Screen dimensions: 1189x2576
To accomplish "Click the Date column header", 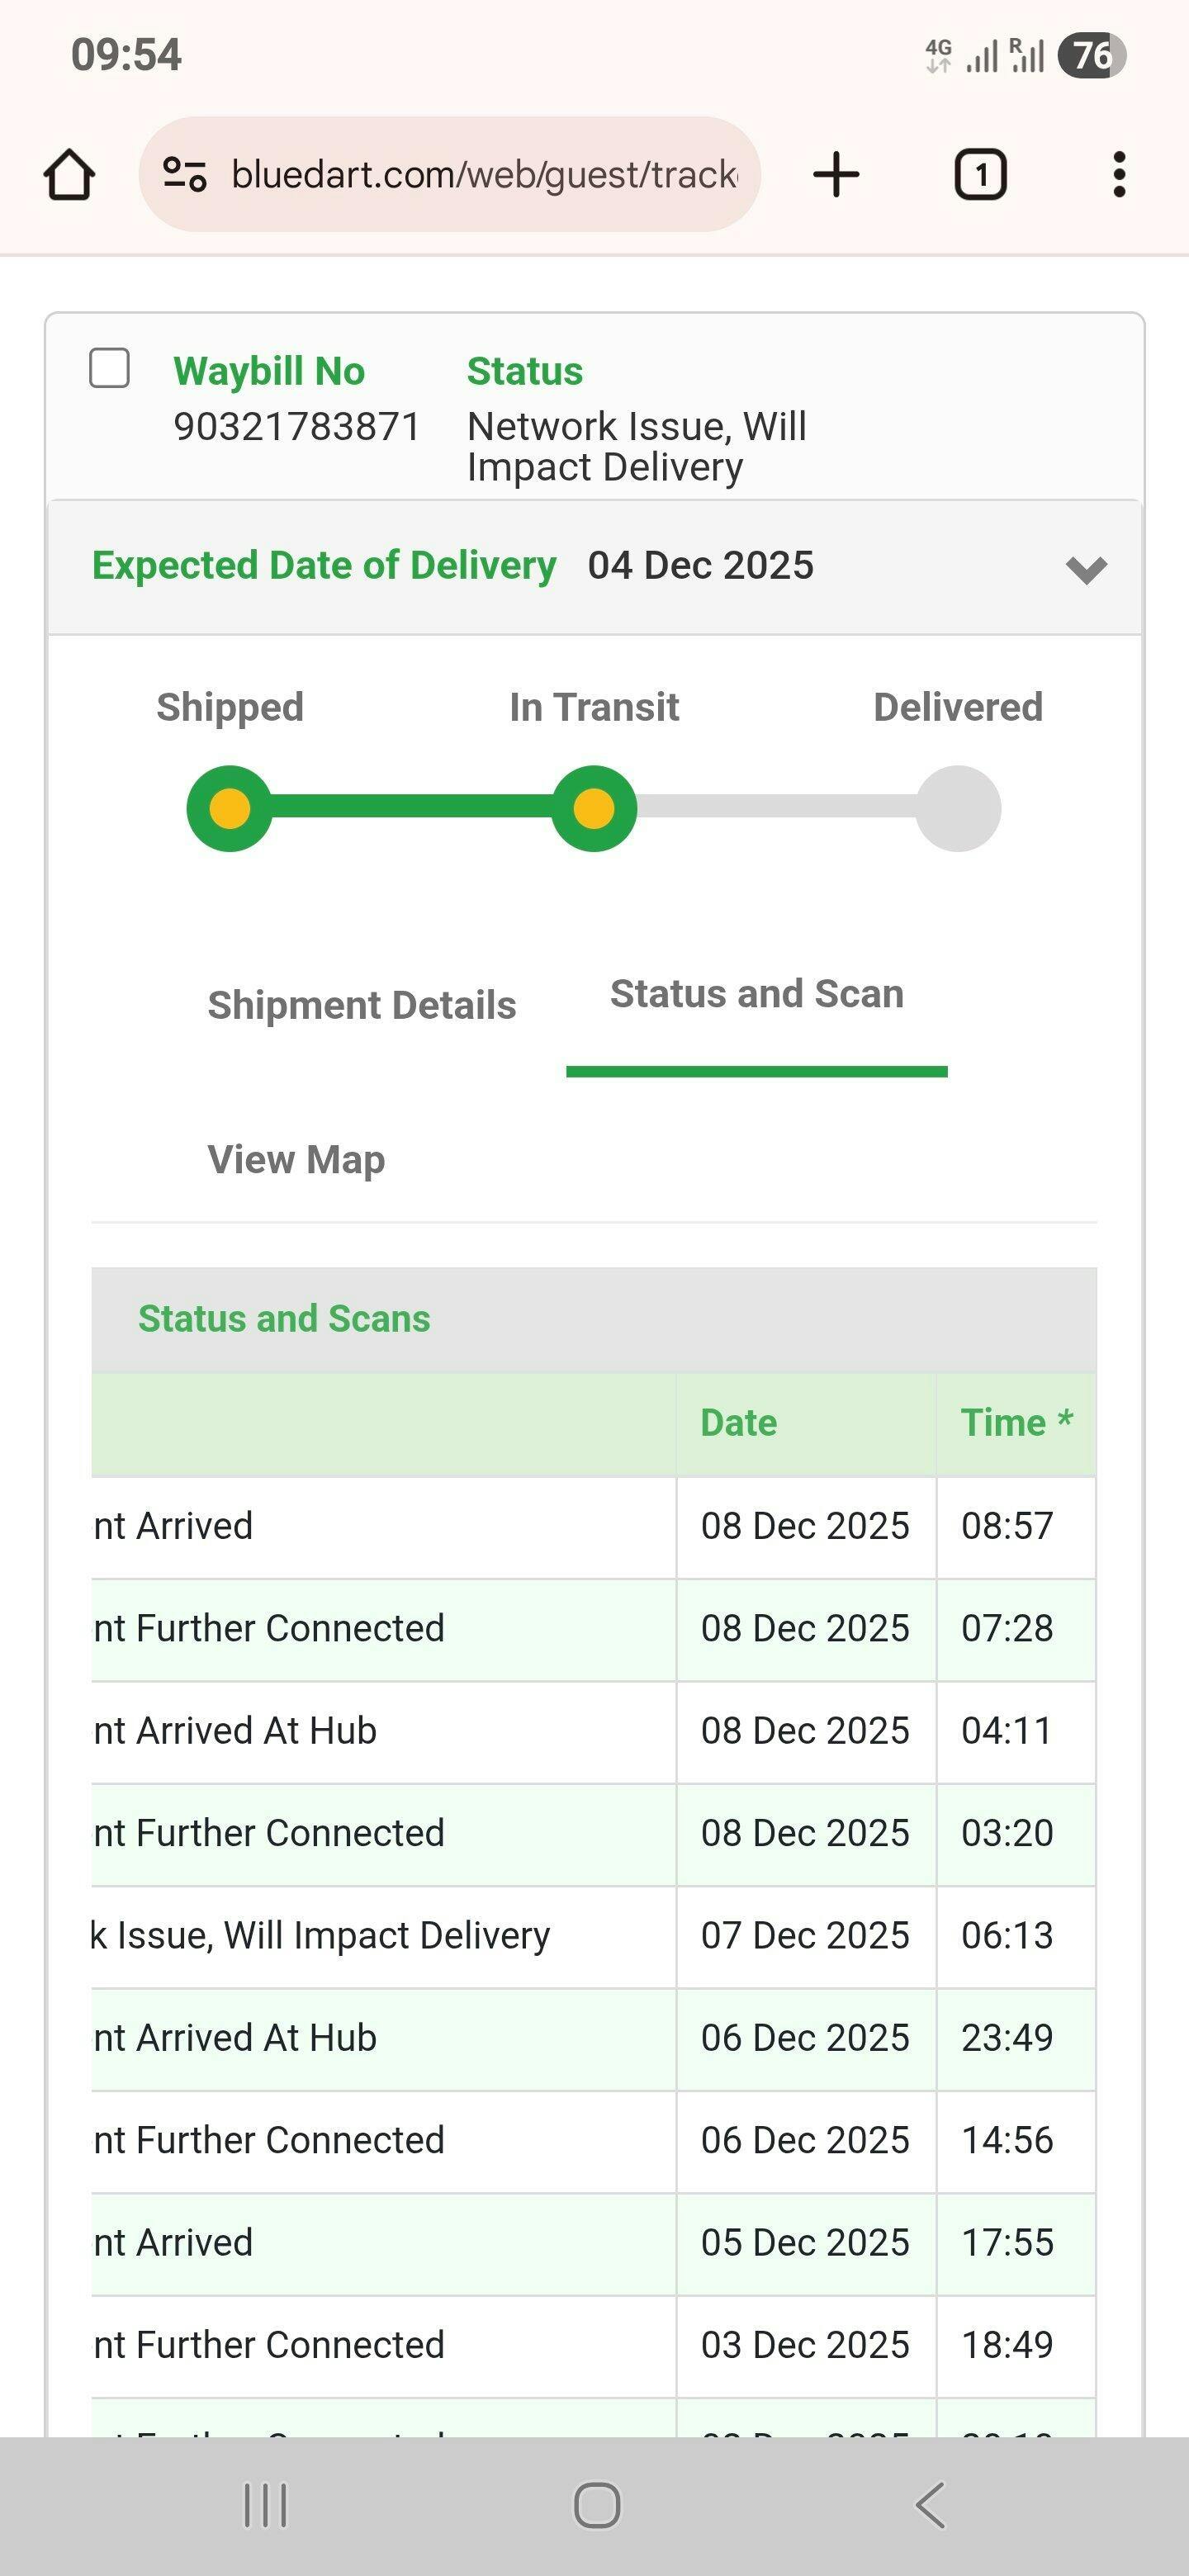I will [x=739, y=1423].
